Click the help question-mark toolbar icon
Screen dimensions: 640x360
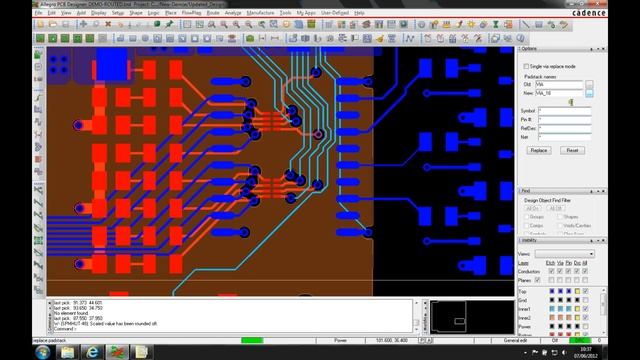(520, 38)
